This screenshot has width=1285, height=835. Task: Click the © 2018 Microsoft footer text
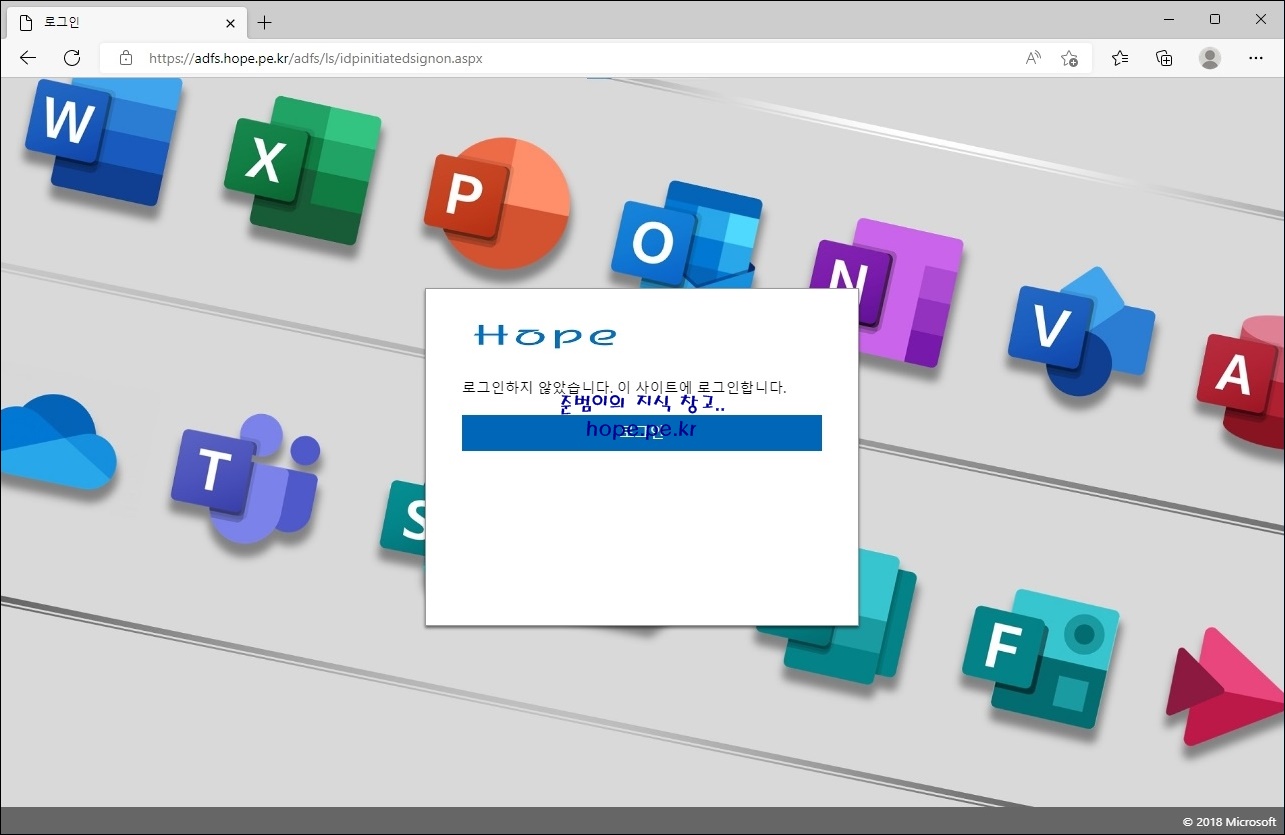[1229, 822]
